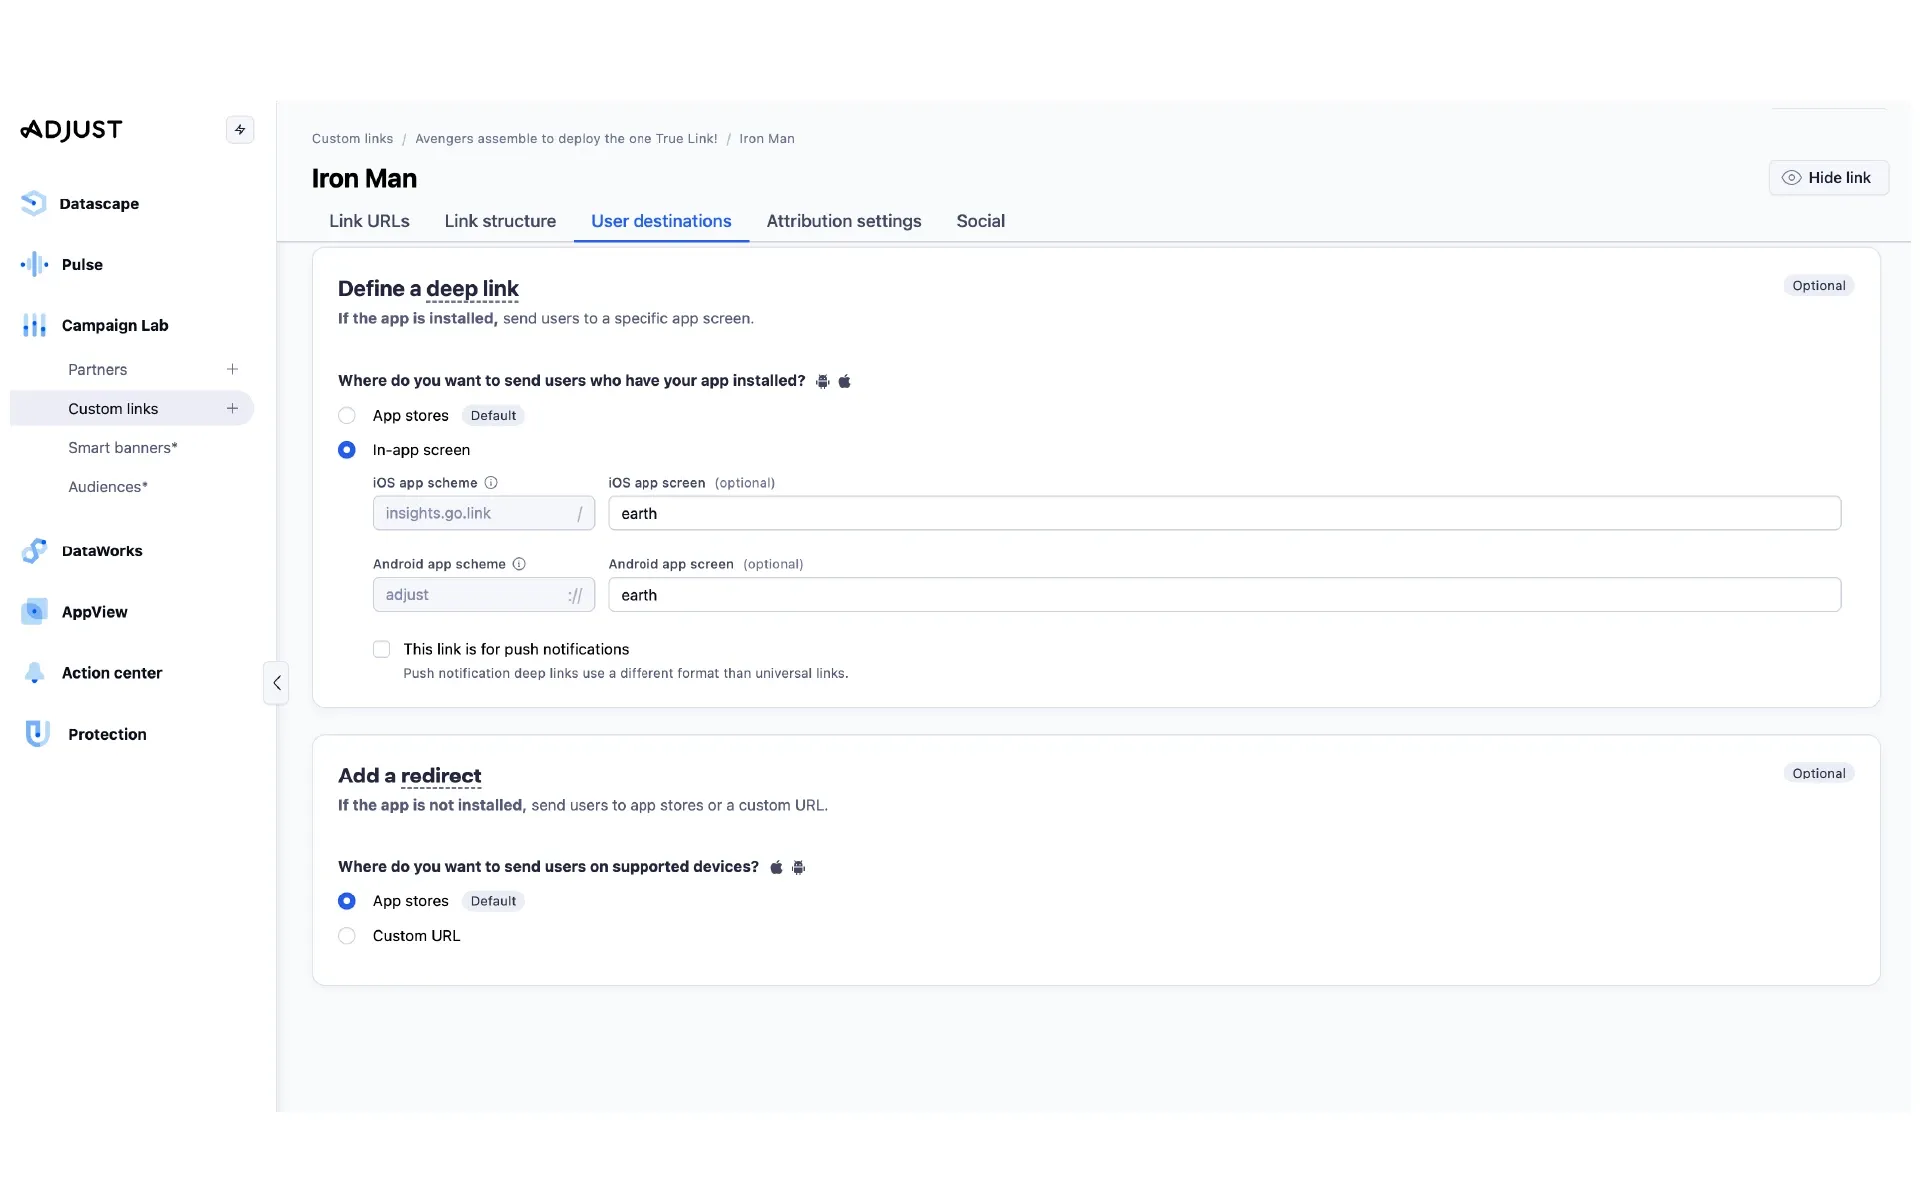Open AppView from the left sidebar
Viewport: 1920px width, 1200px height.
[x=36, y=611]
